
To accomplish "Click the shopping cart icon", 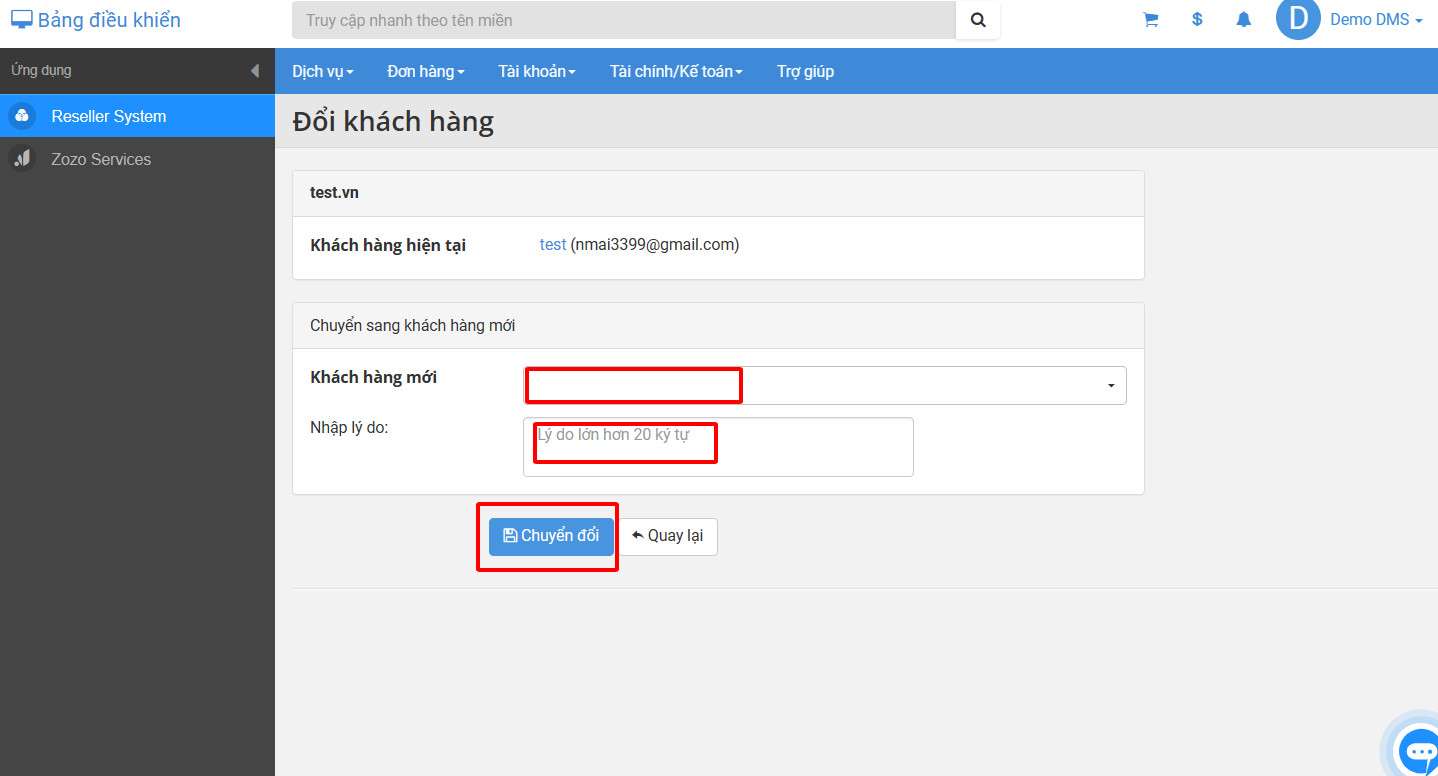I will [1150, 20].
